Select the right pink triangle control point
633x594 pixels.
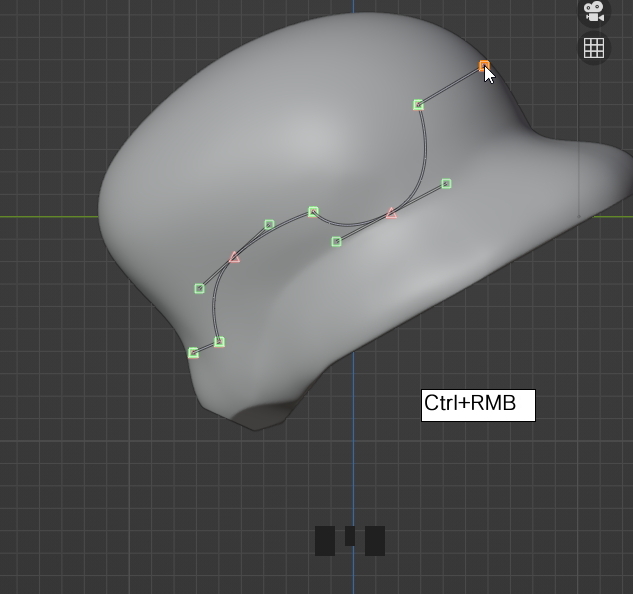tap(391, 213)
